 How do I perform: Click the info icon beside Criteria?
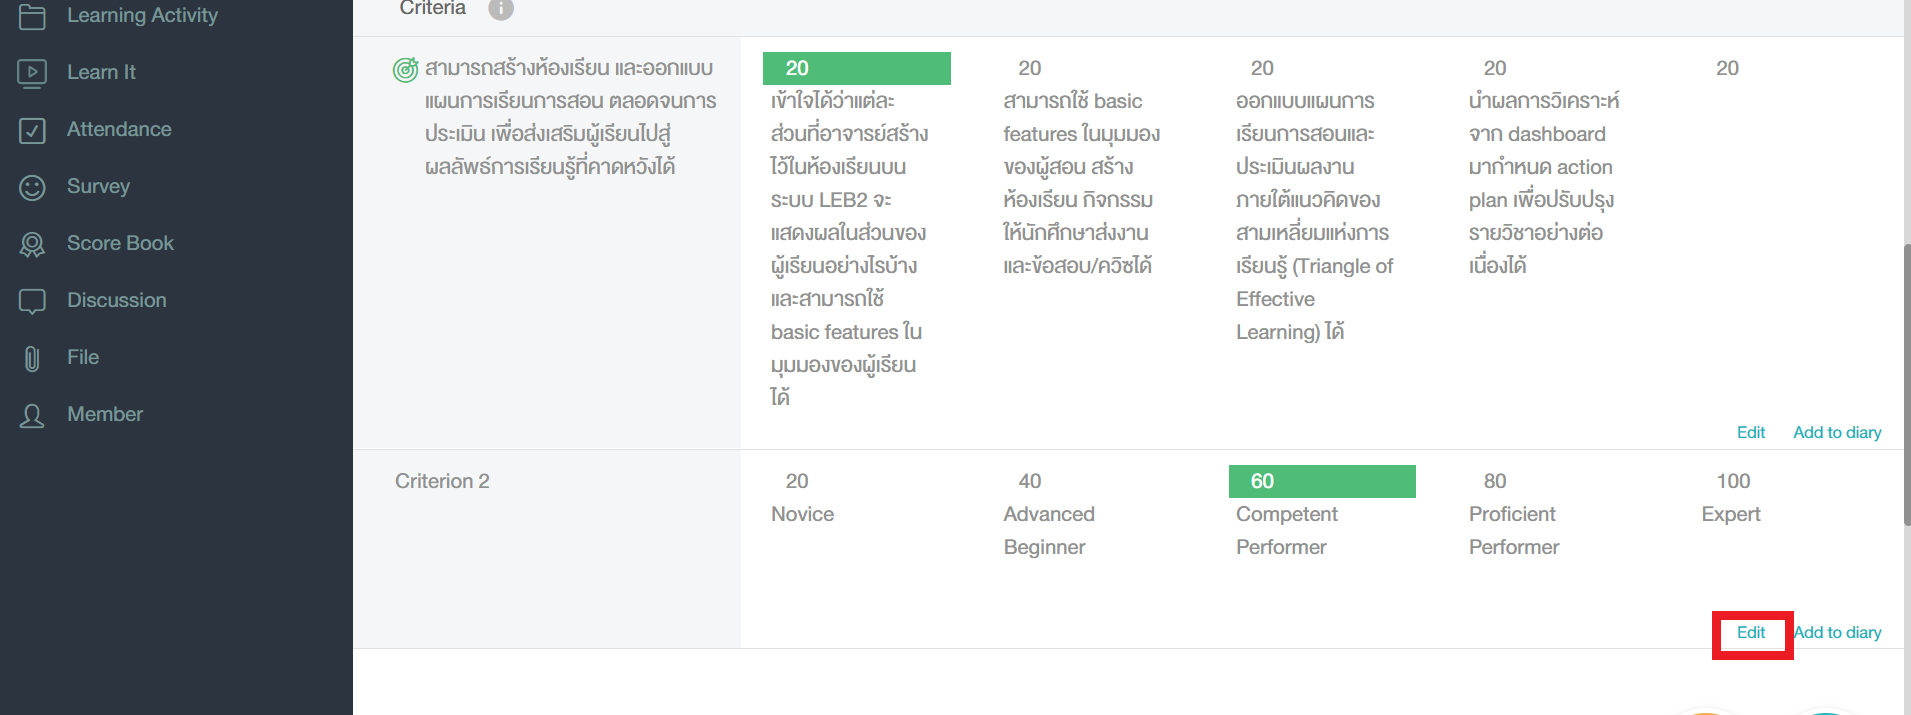pos(500,10)
